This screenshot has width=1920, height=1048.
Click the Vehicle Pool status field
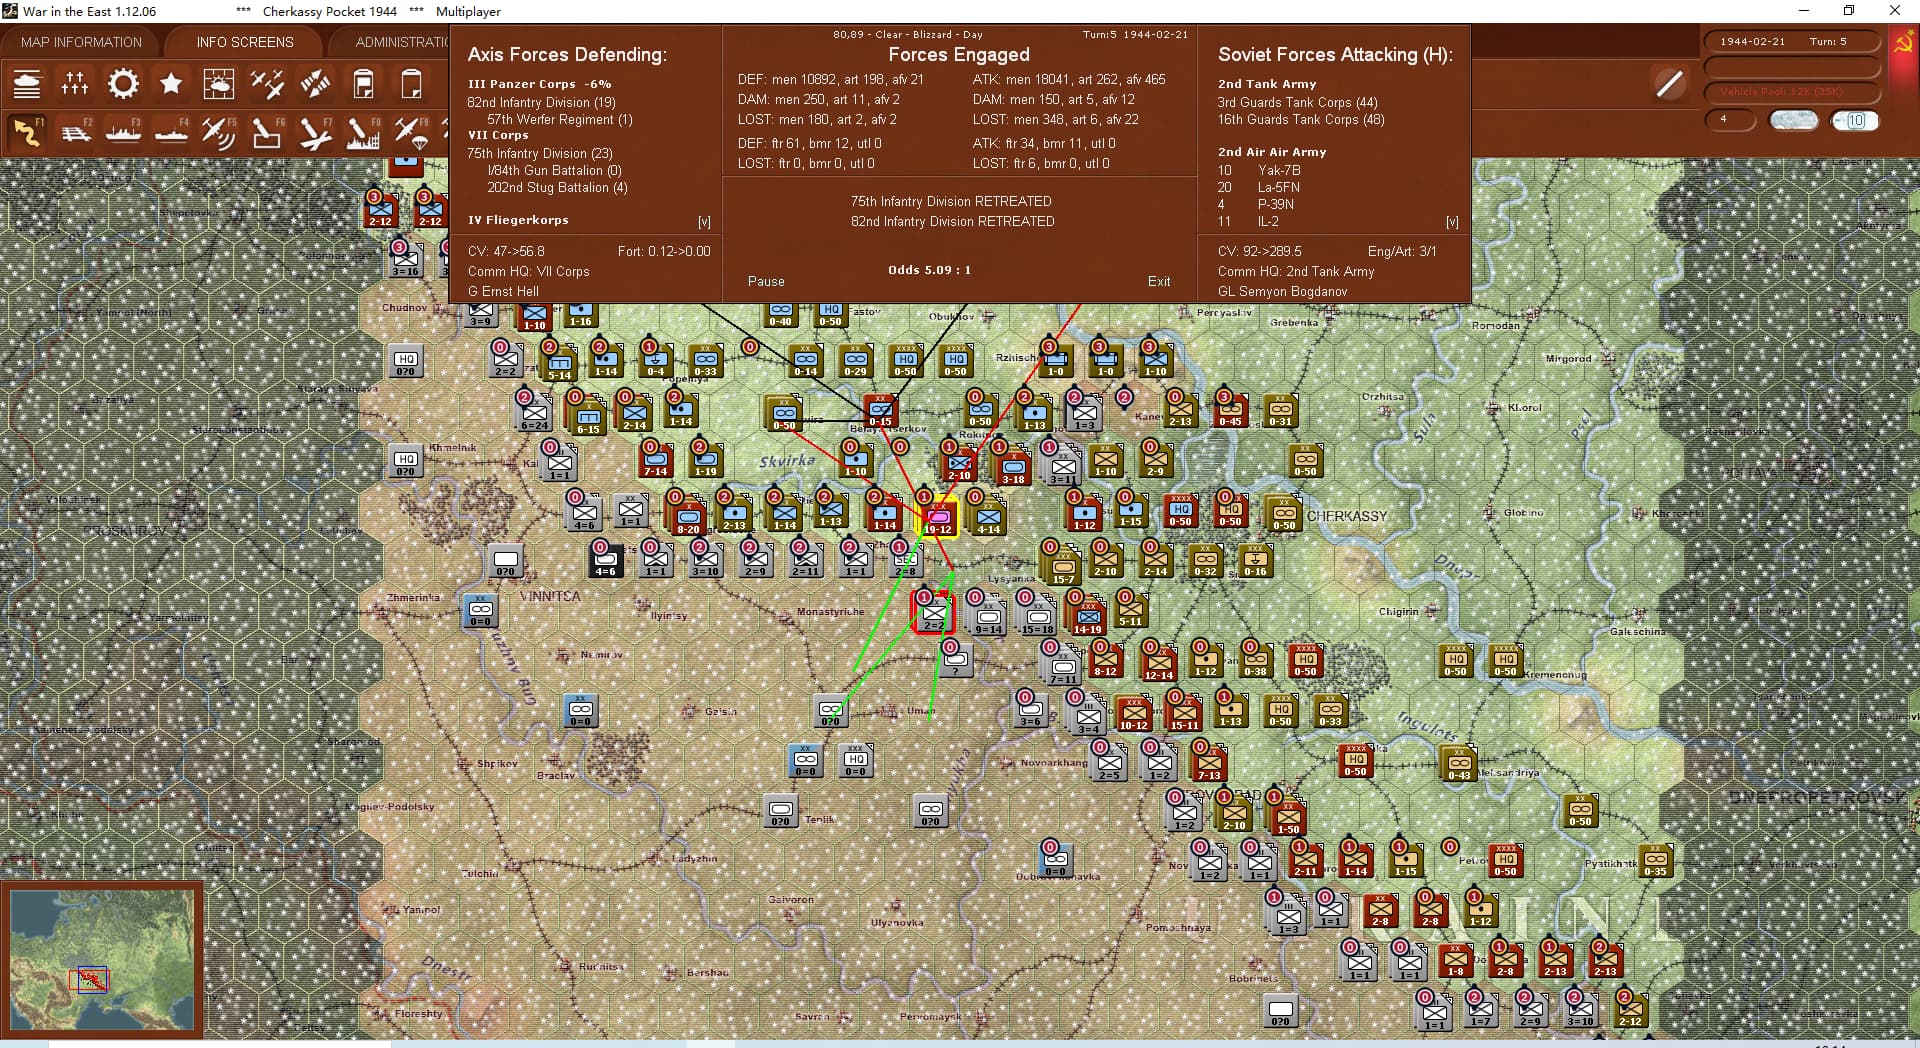tap(1791, 92)
